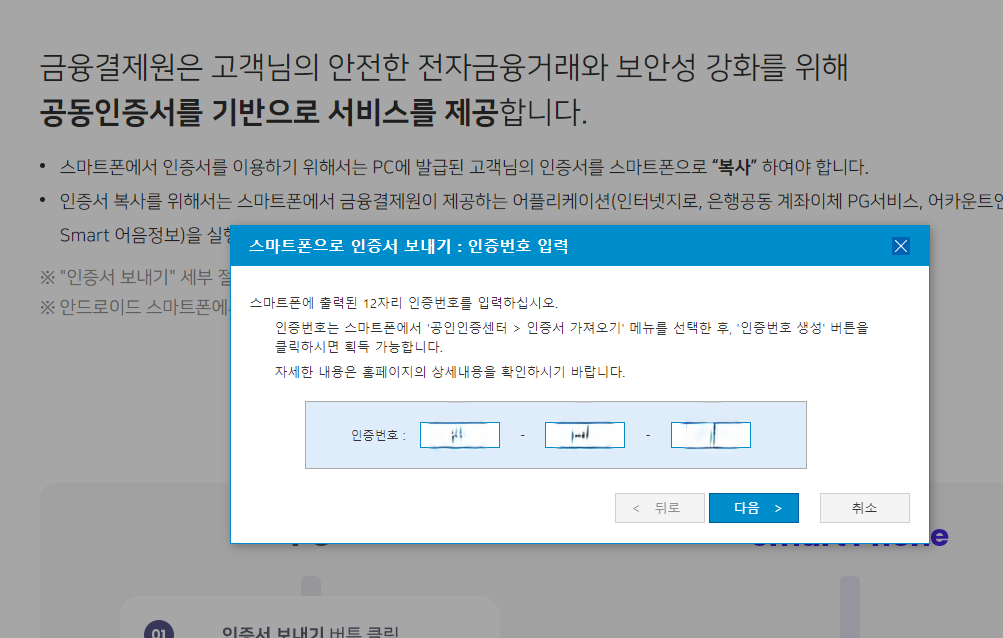Click the note ※ 안드로이드 스마트폰에

click(135, 307)
